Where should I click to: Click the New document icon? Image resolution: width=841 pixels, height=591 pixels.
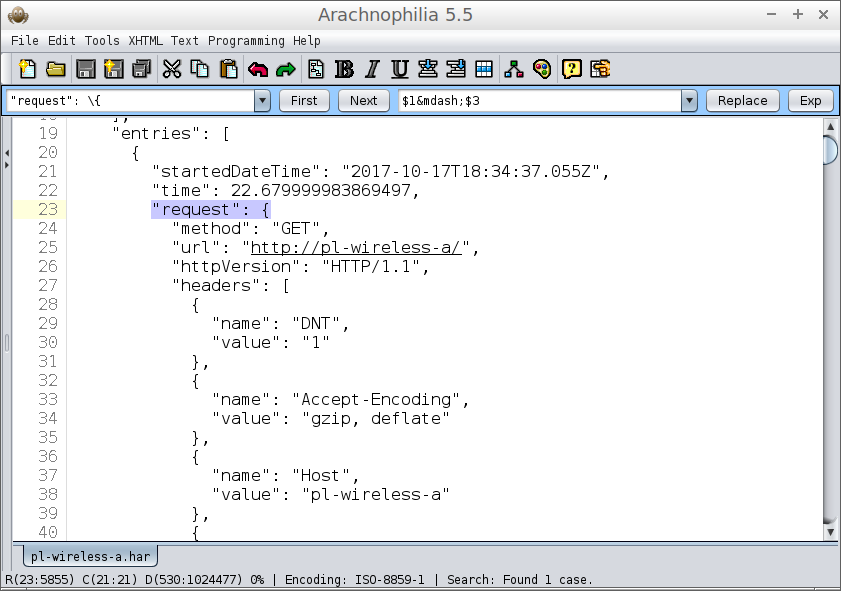(x=27, y=69)
